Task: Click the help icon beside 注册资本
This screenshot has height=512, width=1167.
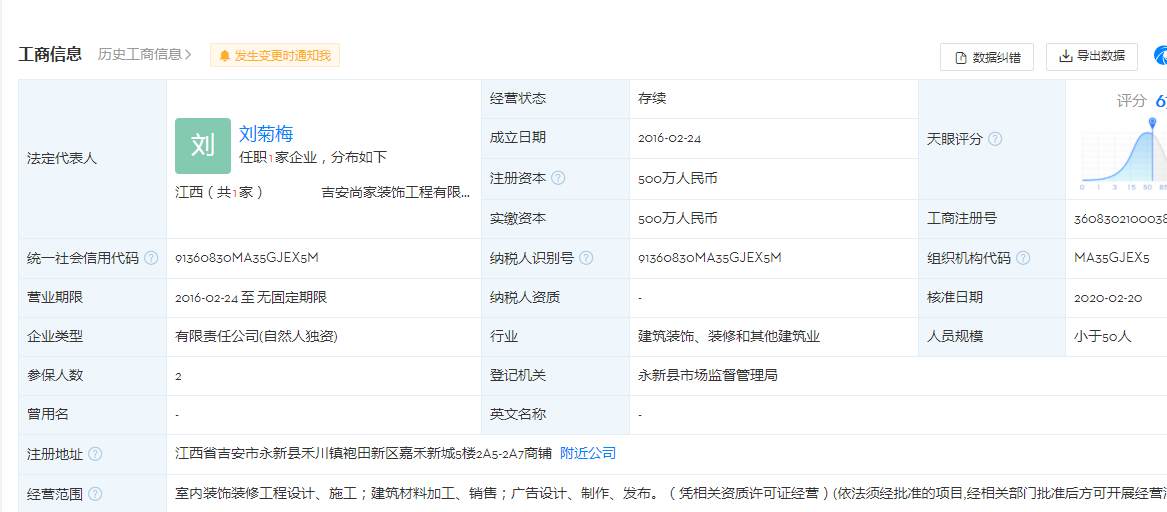Action: coord(558,178)
